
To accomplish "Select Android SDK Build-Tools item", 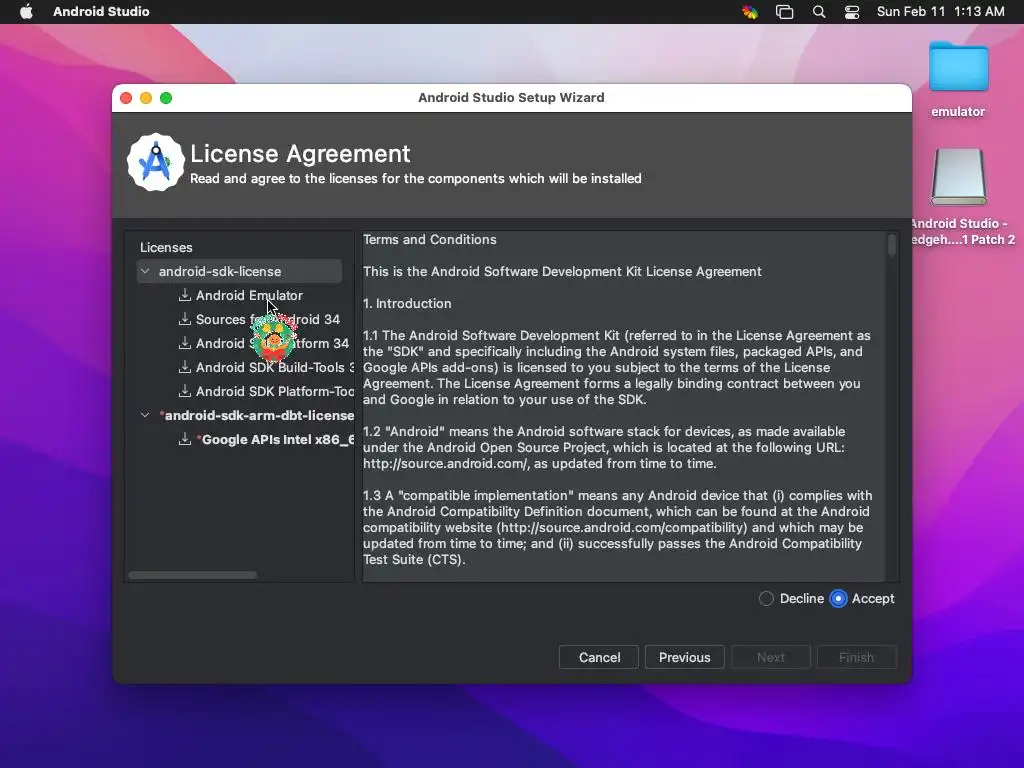I will [x=274, y=367].
